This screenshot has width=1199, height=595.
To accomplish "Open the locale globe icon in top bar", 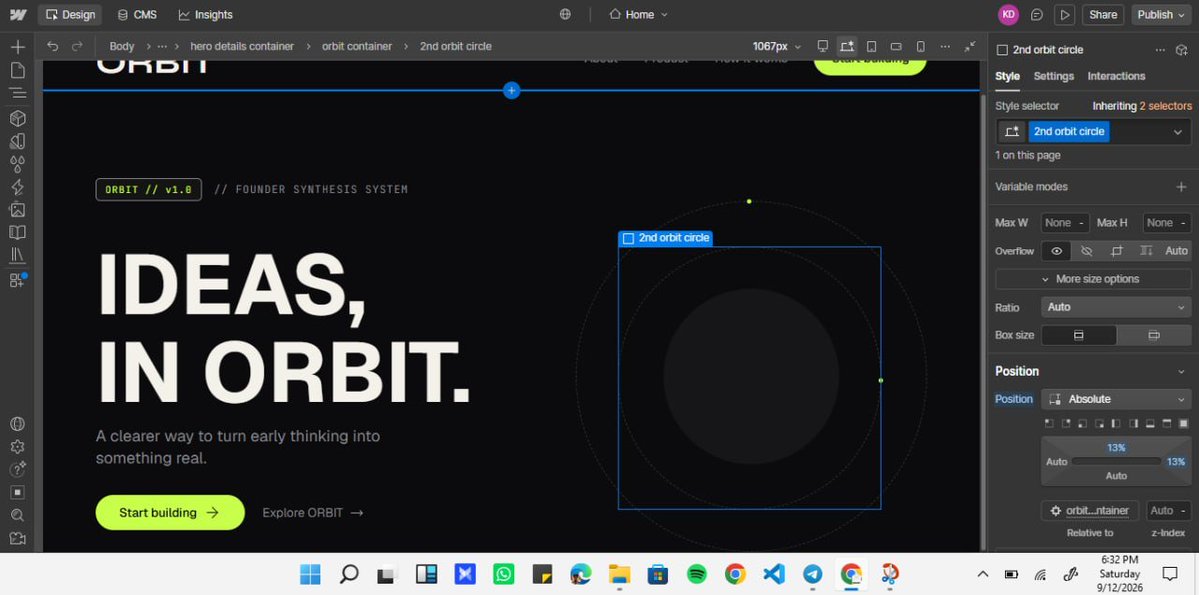I will coord(565,15).
